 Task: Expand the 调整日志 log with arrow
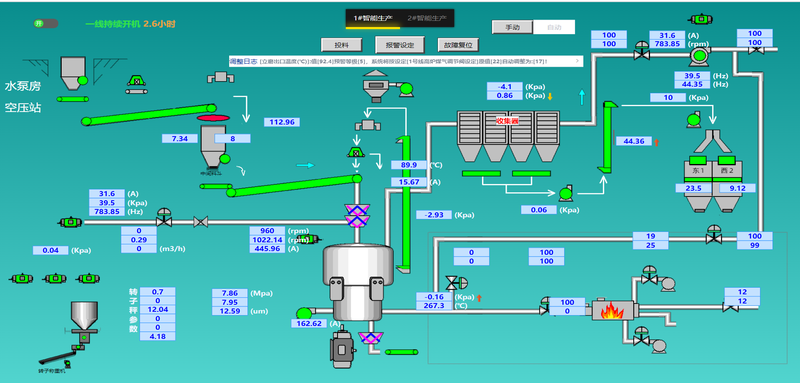578,61
